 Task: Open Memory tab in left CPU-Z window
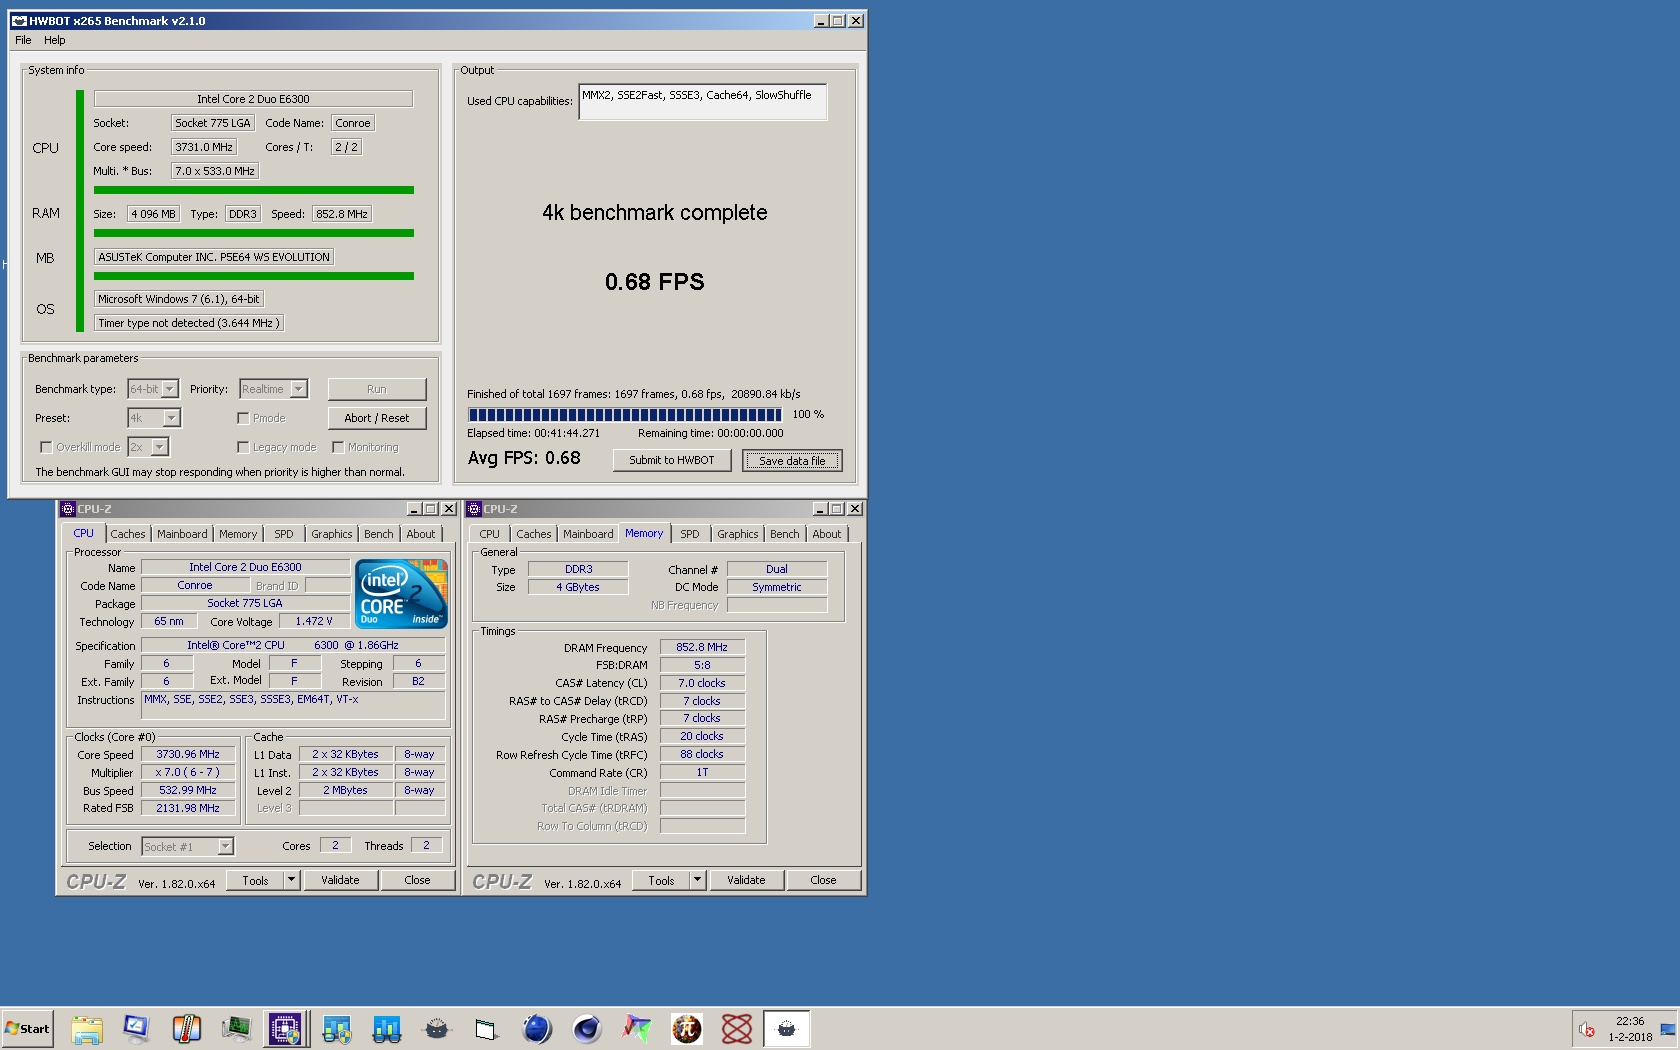pos(238,534)
